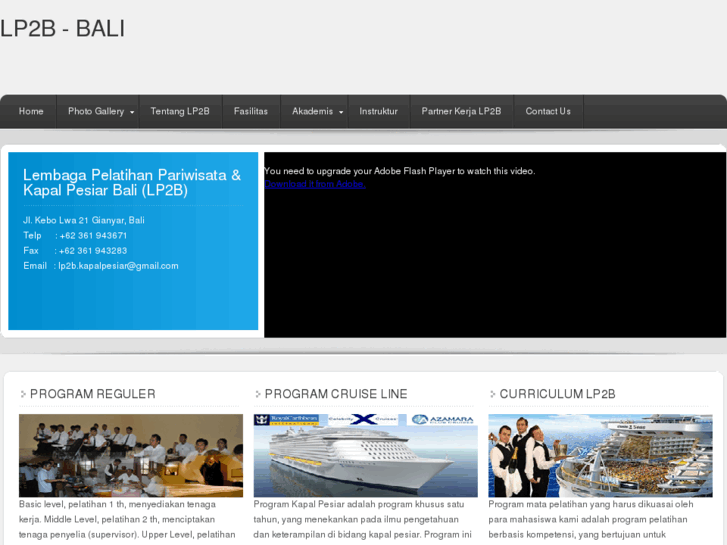Viewport: 727px width, 545px height.
Task: Expand the Photo Gallery dropdown arrow
Action: click(132, 112)
